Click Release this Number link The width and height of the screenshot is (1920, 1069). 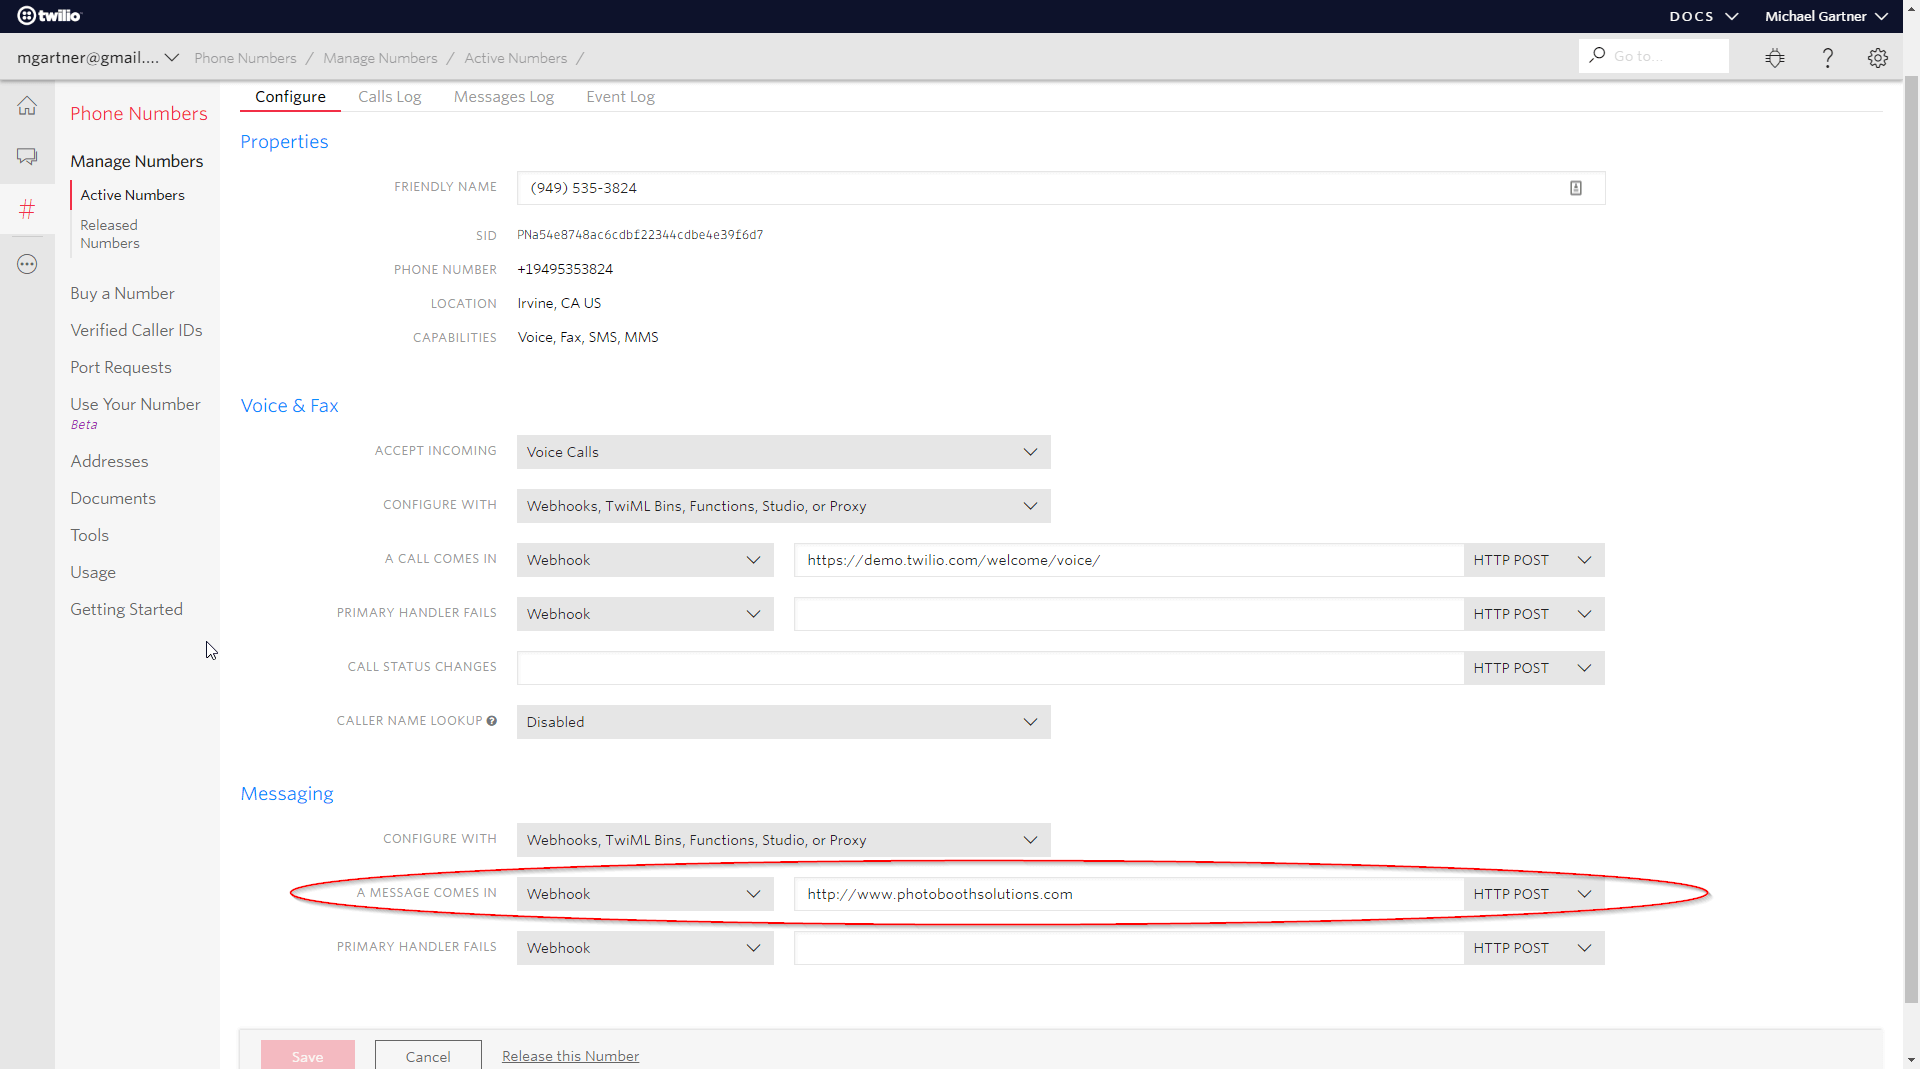point(570,1056)
